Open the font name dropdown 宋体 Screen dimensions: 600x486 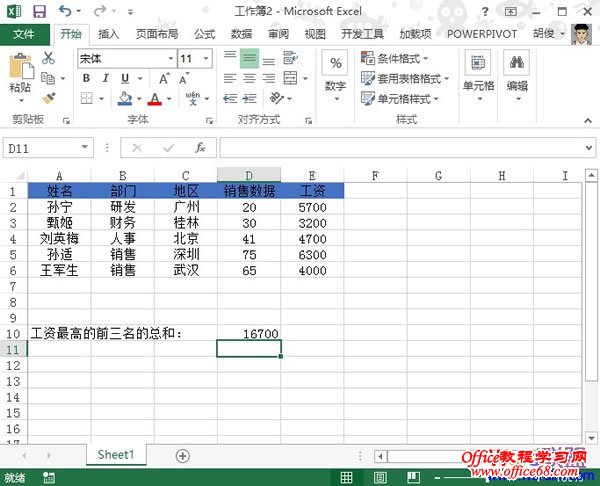click(x=170, y=59)
